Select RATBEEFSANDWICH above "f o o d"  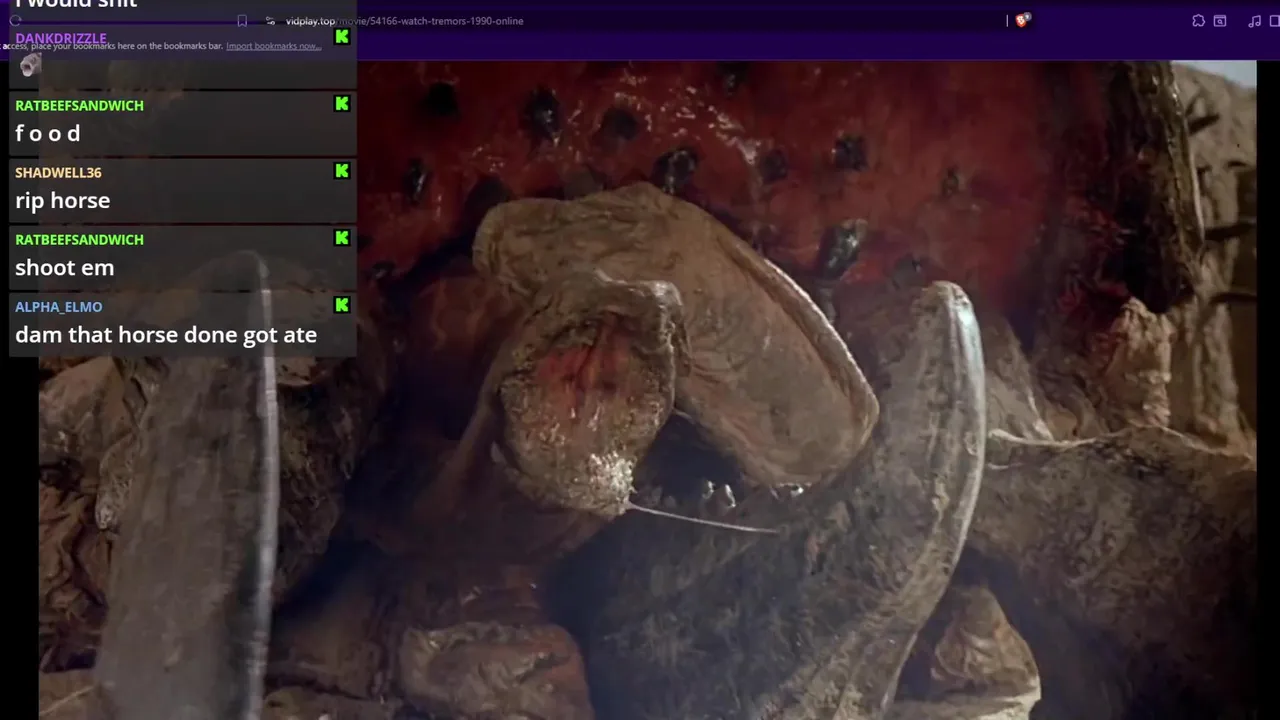(x=79, y=105)
